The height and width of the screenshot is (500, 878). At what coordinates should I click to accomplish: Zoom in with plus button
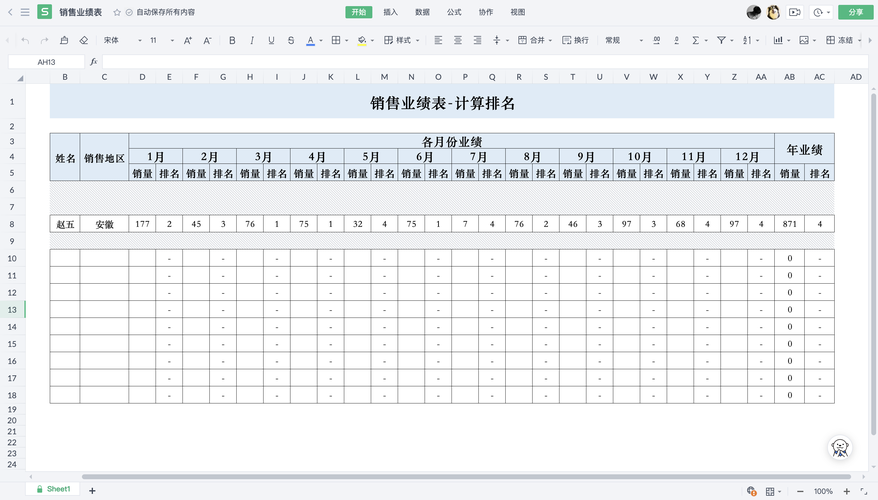coord(846,491)
